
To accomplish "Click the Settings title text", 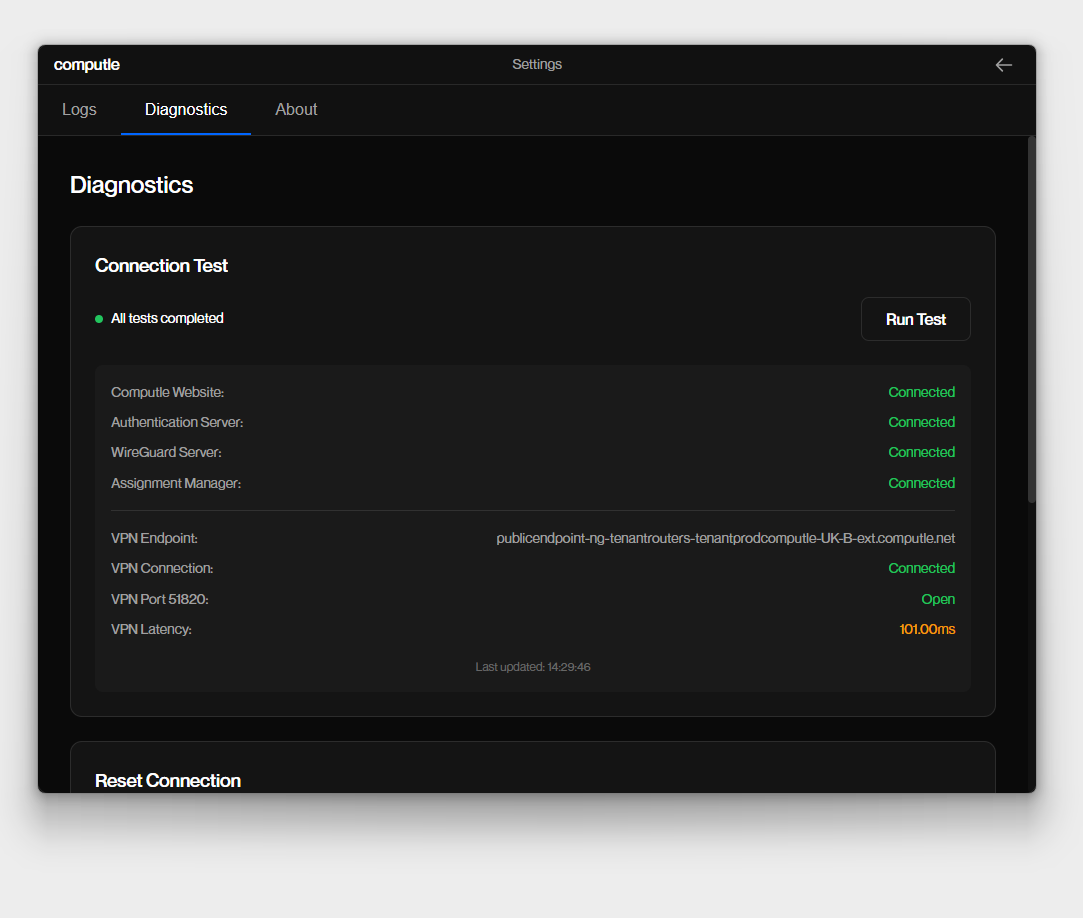I will pyautogui.click(x=537, y=64).
